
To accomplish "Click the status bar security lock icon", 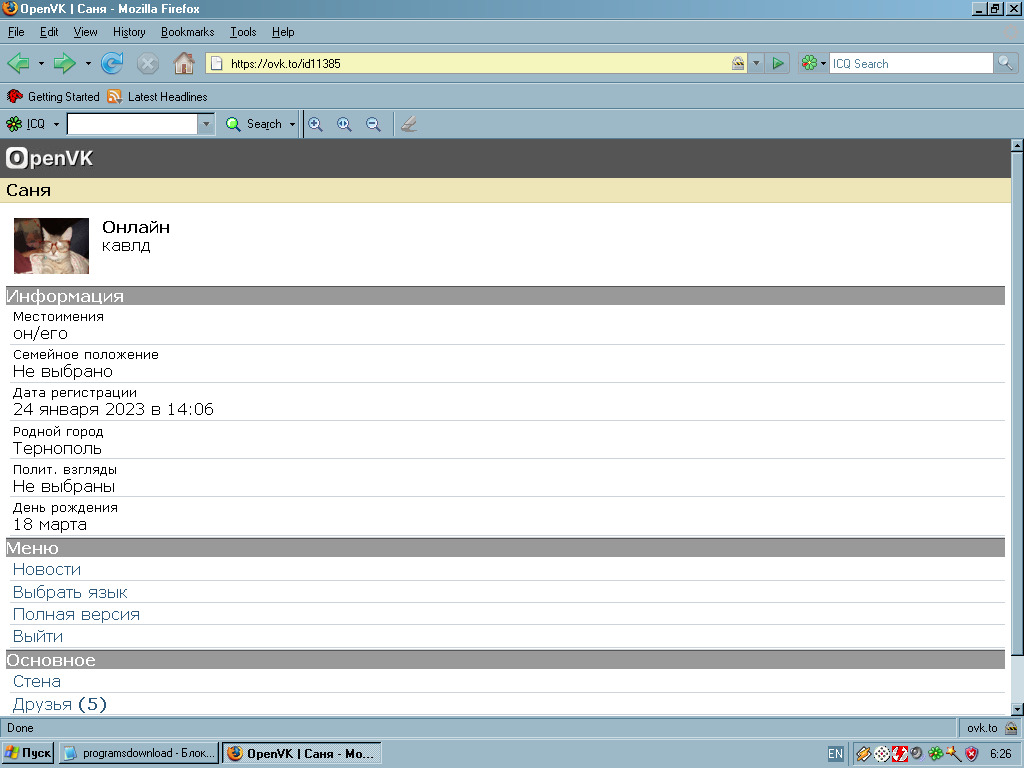I will click(1011, 728).
